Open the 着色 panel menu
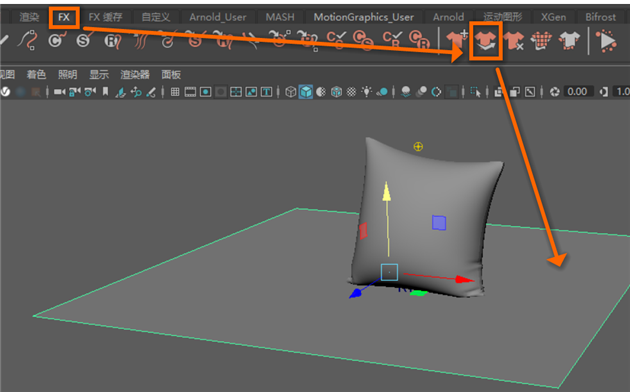This screenshot has height=392, width=630. [x=36, y=74]
